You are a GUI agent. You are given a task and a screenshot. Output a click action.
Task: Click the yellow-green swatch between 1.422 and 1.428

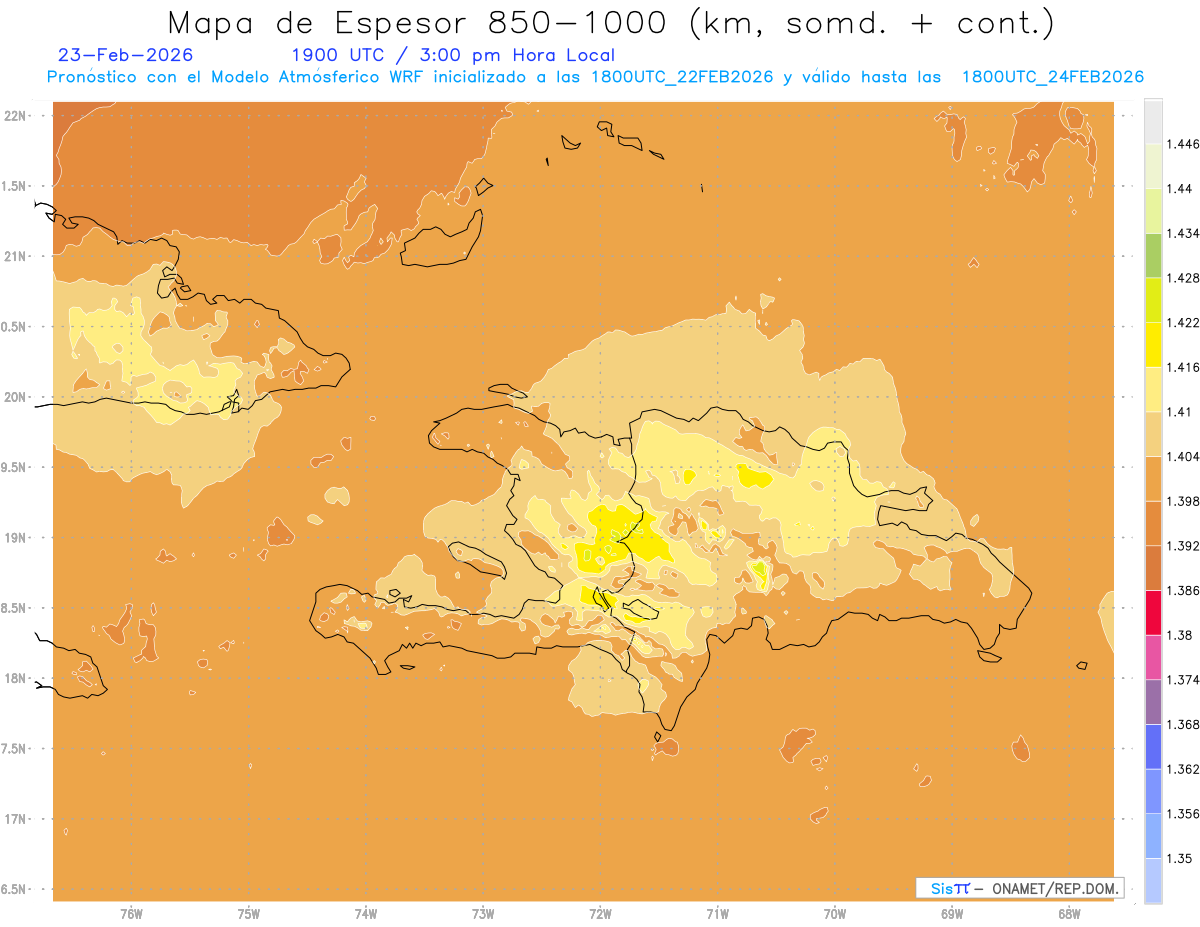point(1153,300)
